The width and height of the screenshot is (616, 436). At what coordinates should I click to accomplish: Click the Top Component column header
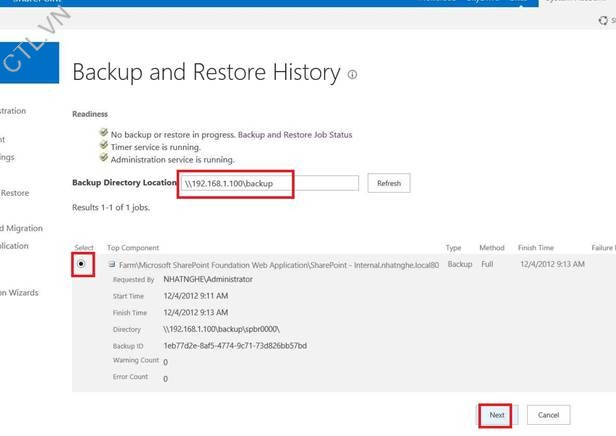133,248
